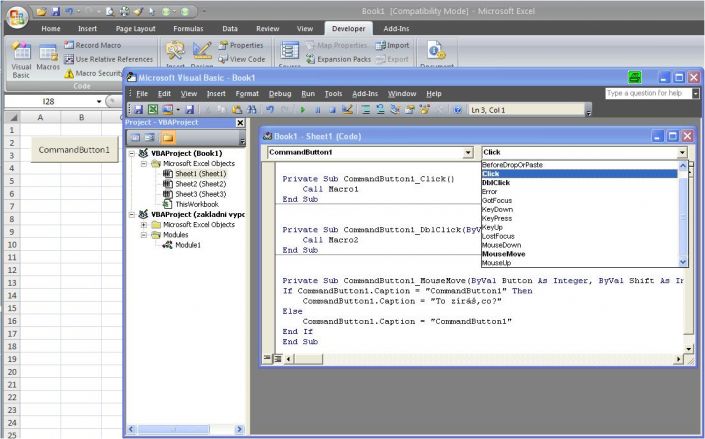Open the Page Layout ribbon tab

click(x=135, y=28)
